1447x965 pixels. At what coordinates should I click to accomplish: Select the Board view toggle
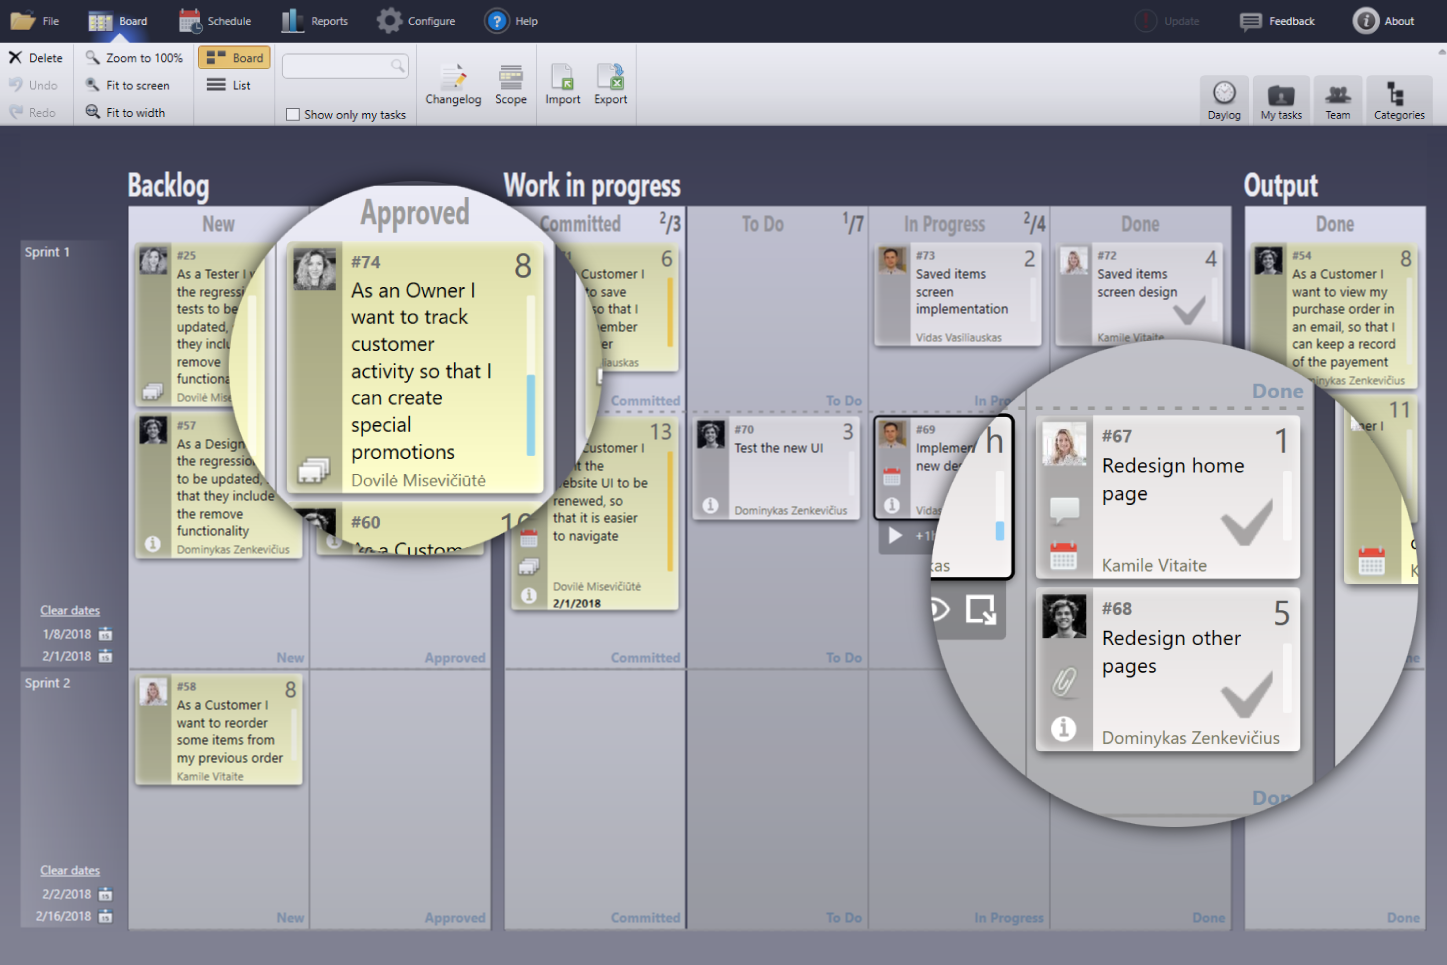coord(234,58)
